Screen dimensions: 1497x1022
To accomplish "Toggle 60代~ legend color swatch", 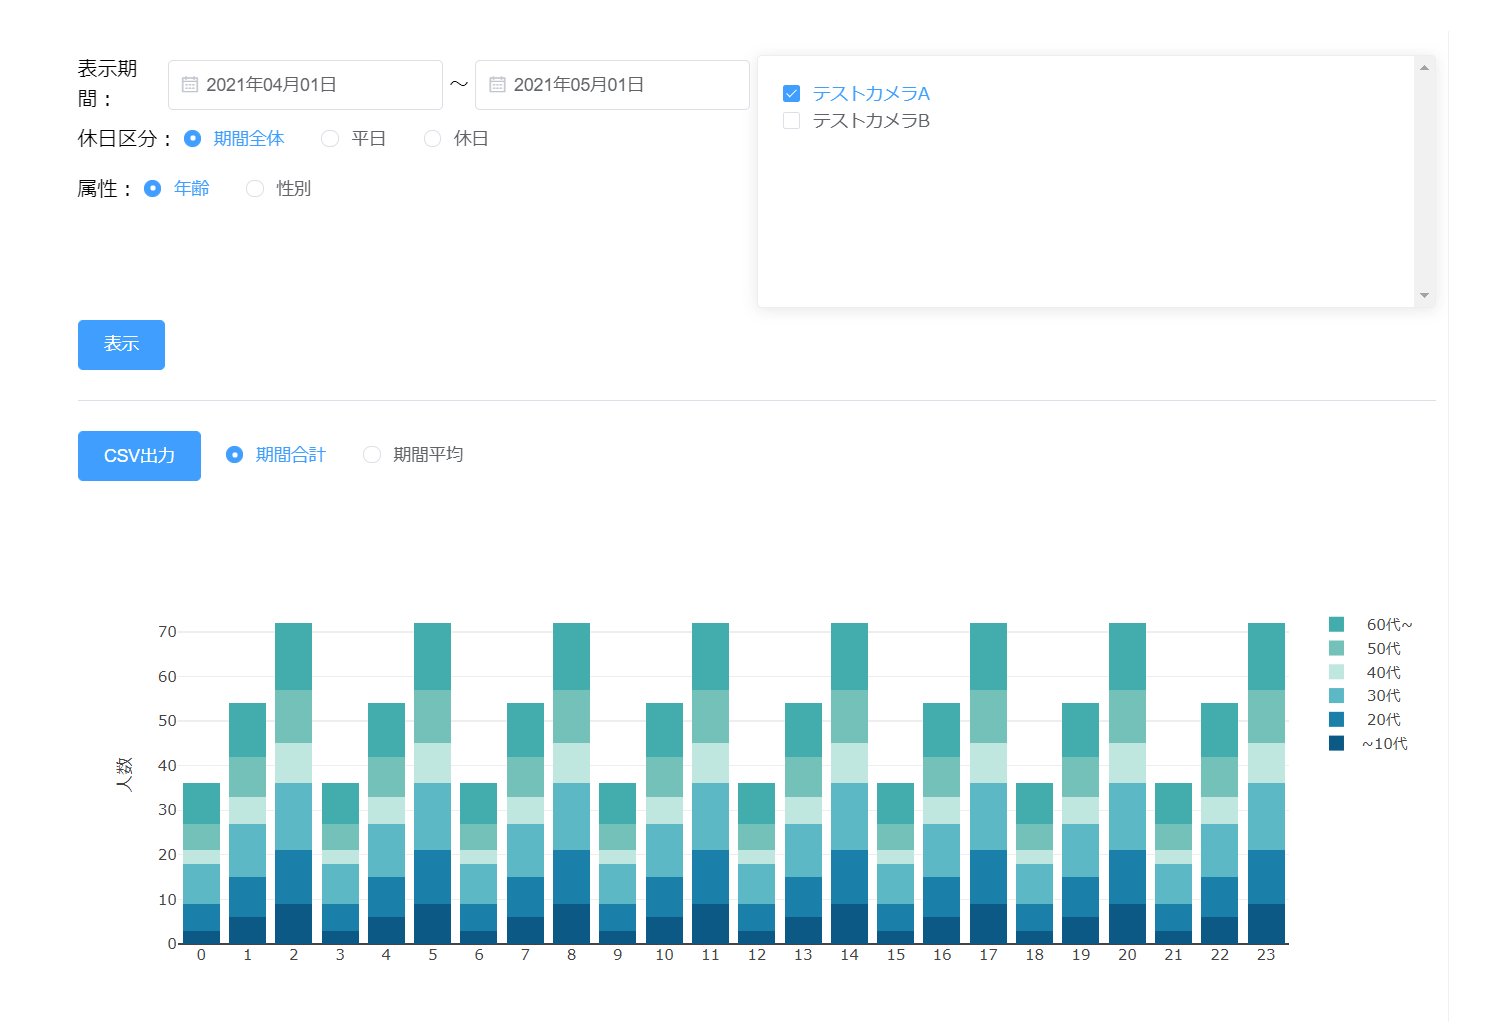I will point(1336,625).
